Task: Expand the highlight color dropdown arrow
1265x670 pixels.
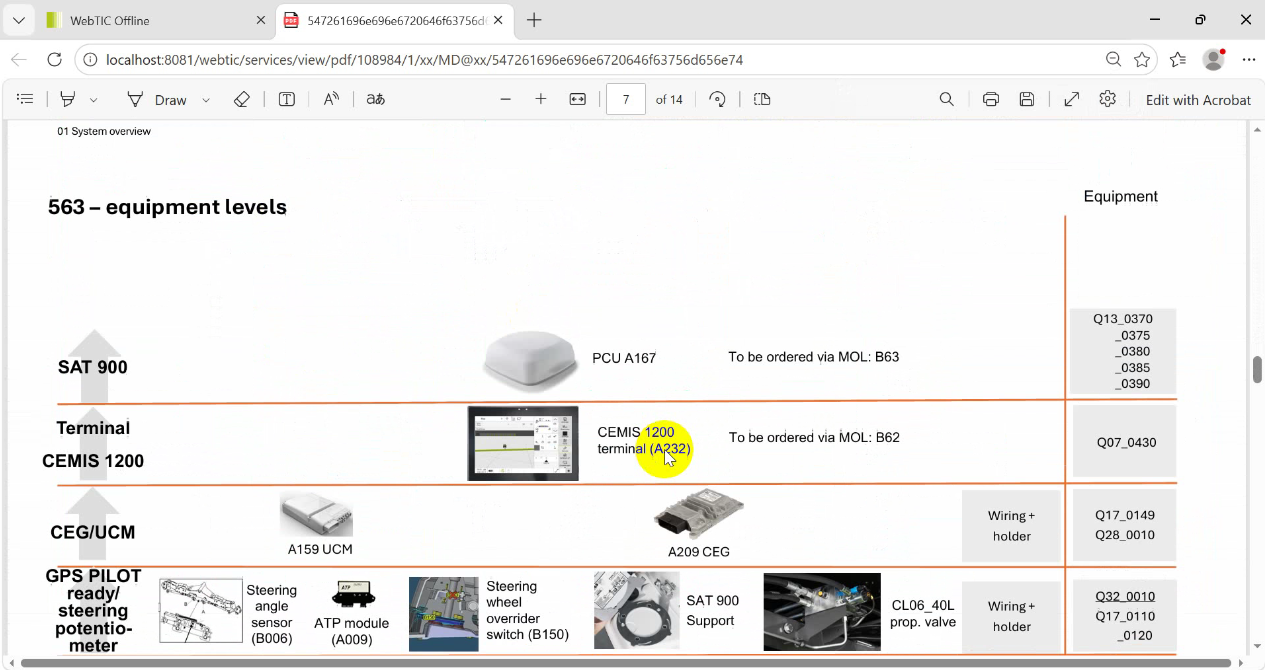Action: click(x=94, y=100)
